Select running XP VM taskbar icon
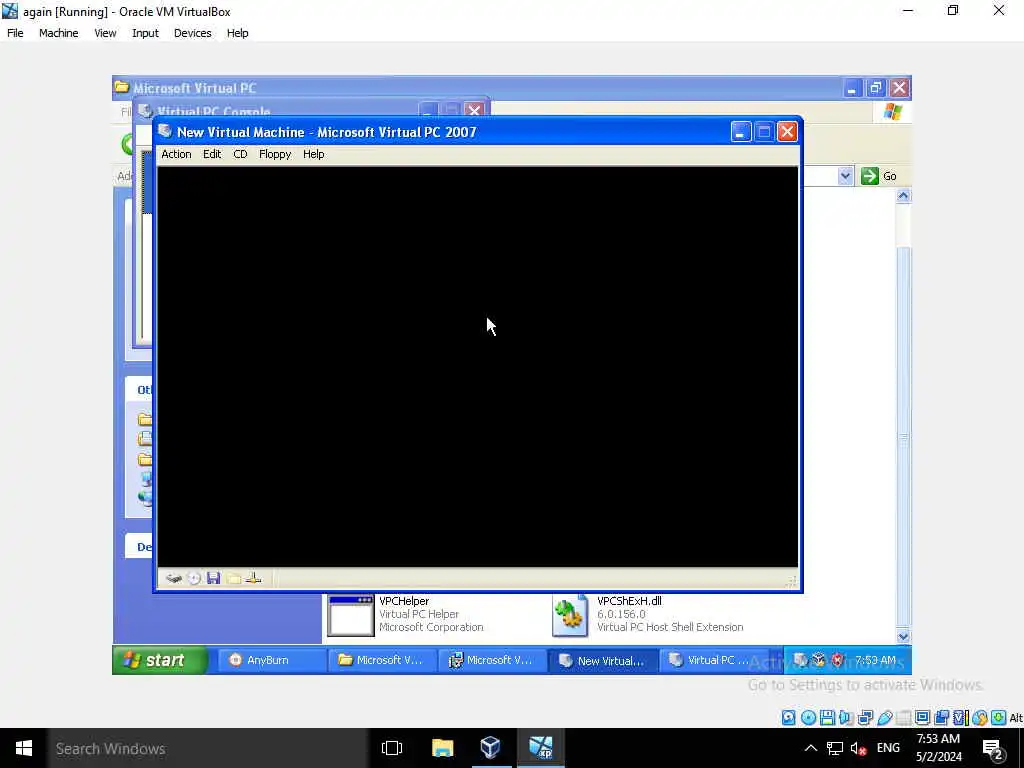Viewport: 1024px width, 768px height. (x=541, y=748)
